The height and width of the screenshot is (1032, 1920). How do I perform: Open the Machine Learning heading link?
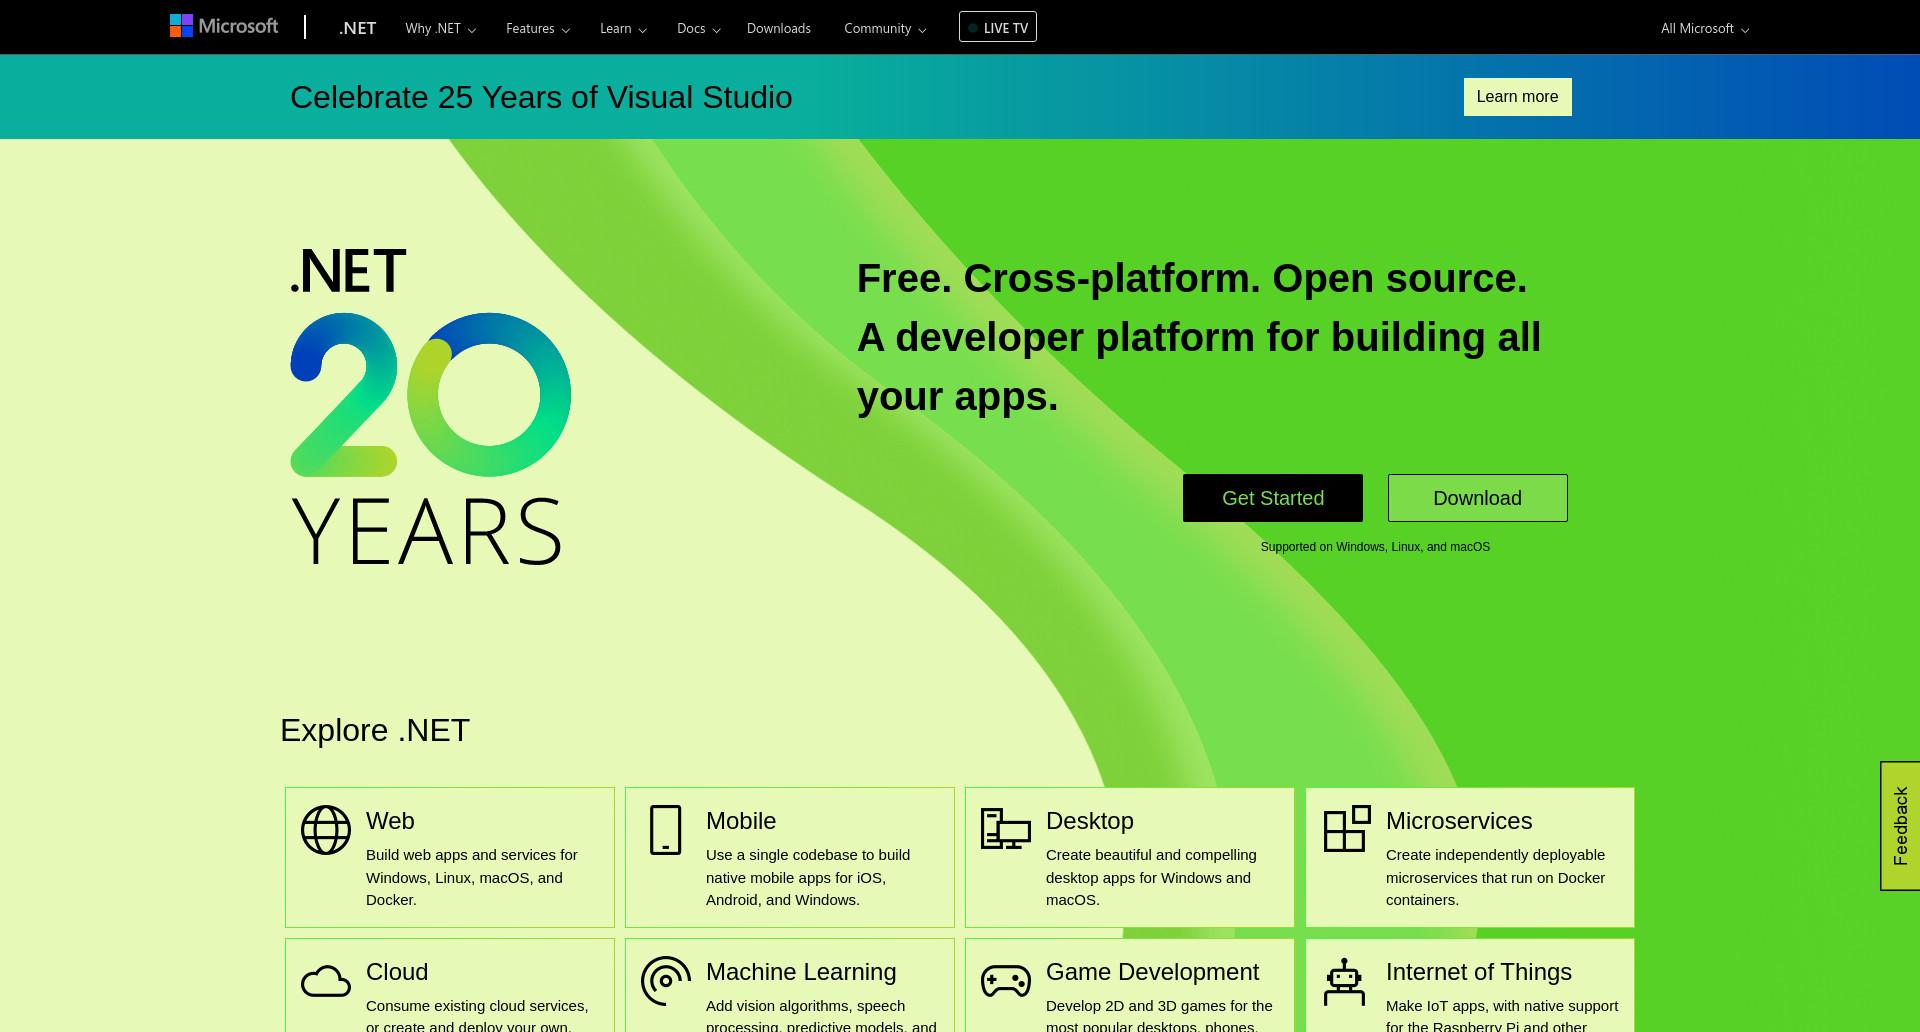click(801, 972)
